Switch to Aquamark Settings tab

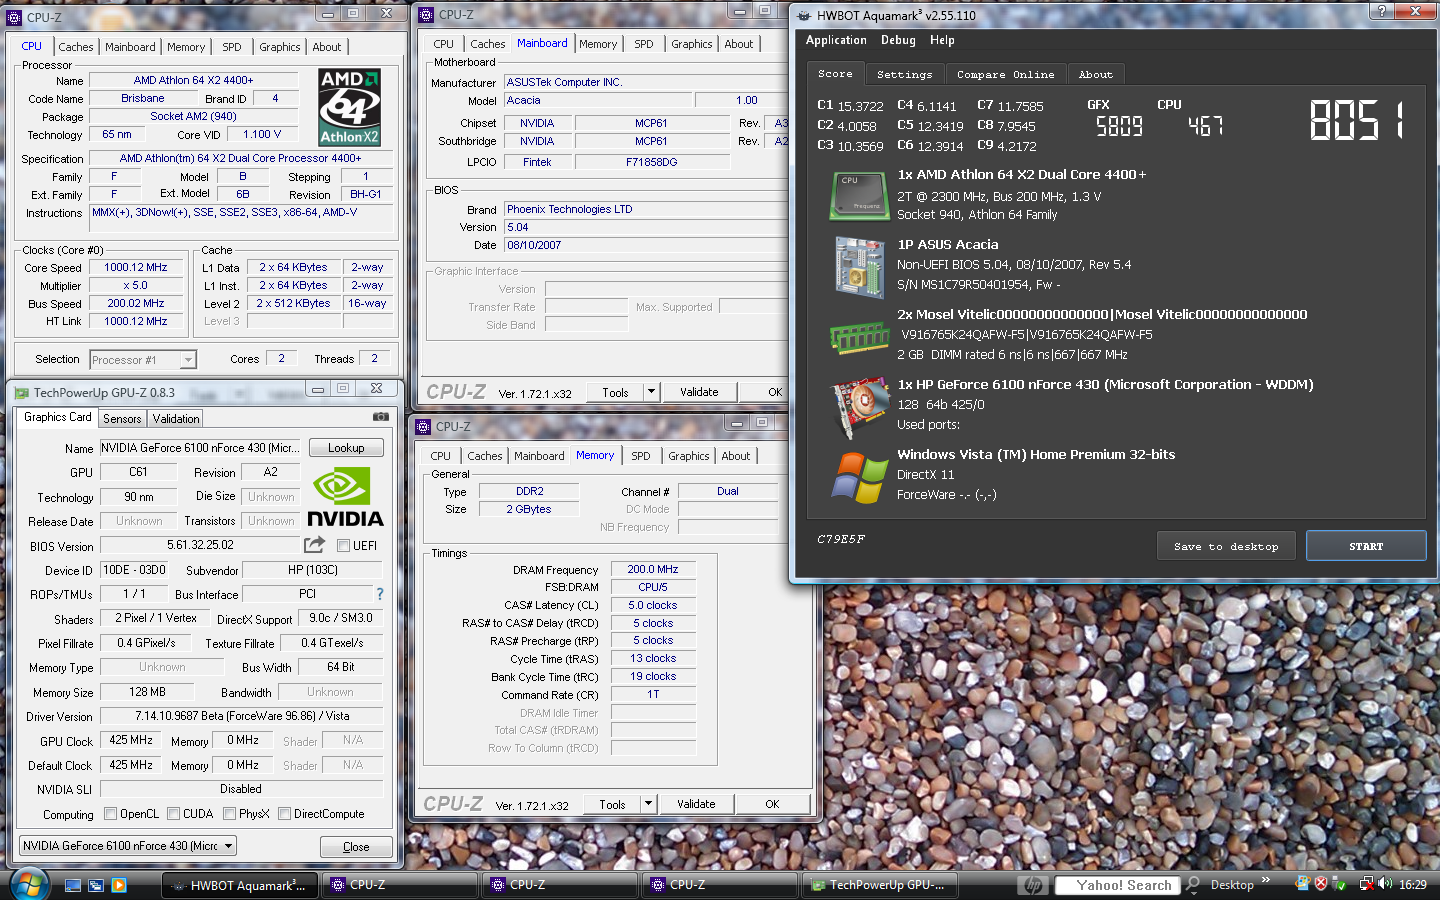904,75
